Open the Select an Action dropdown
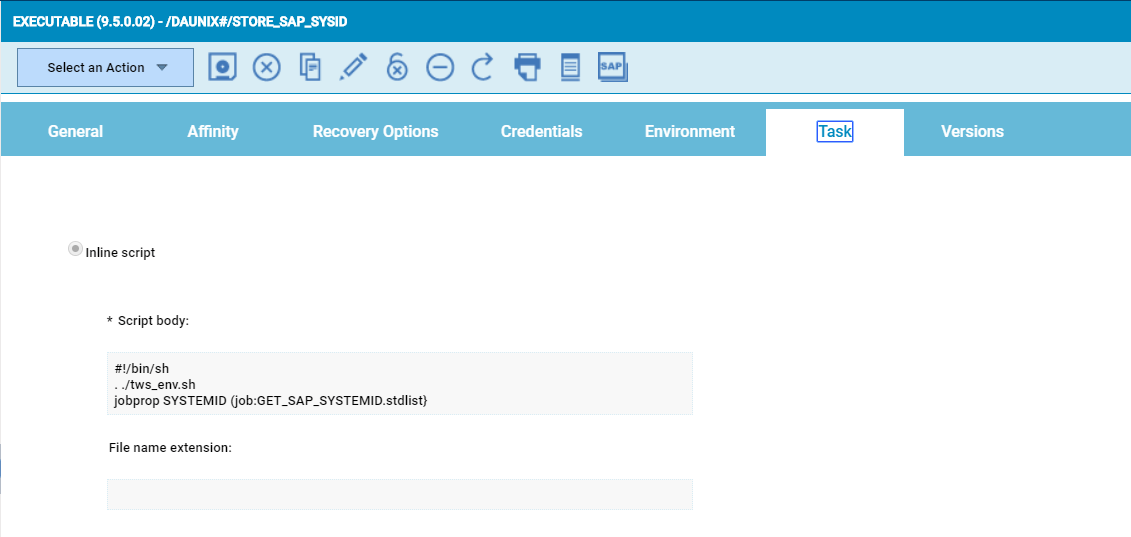The width and height of the screenshot is (1131, 537). (106, 68)
